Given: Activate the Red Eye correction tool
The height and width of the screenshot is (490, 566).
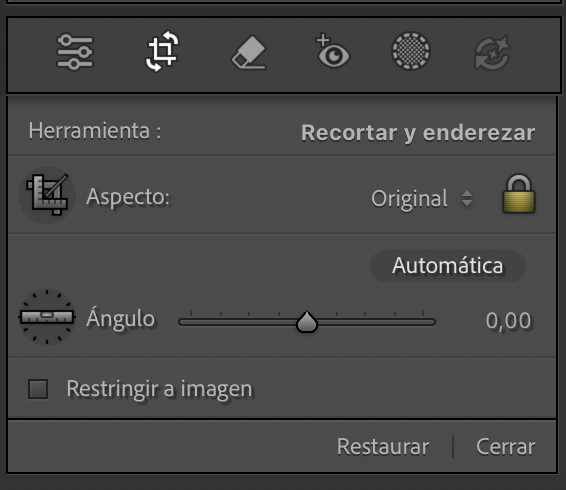Looking at the screenshot, I should tap(332, 51).
